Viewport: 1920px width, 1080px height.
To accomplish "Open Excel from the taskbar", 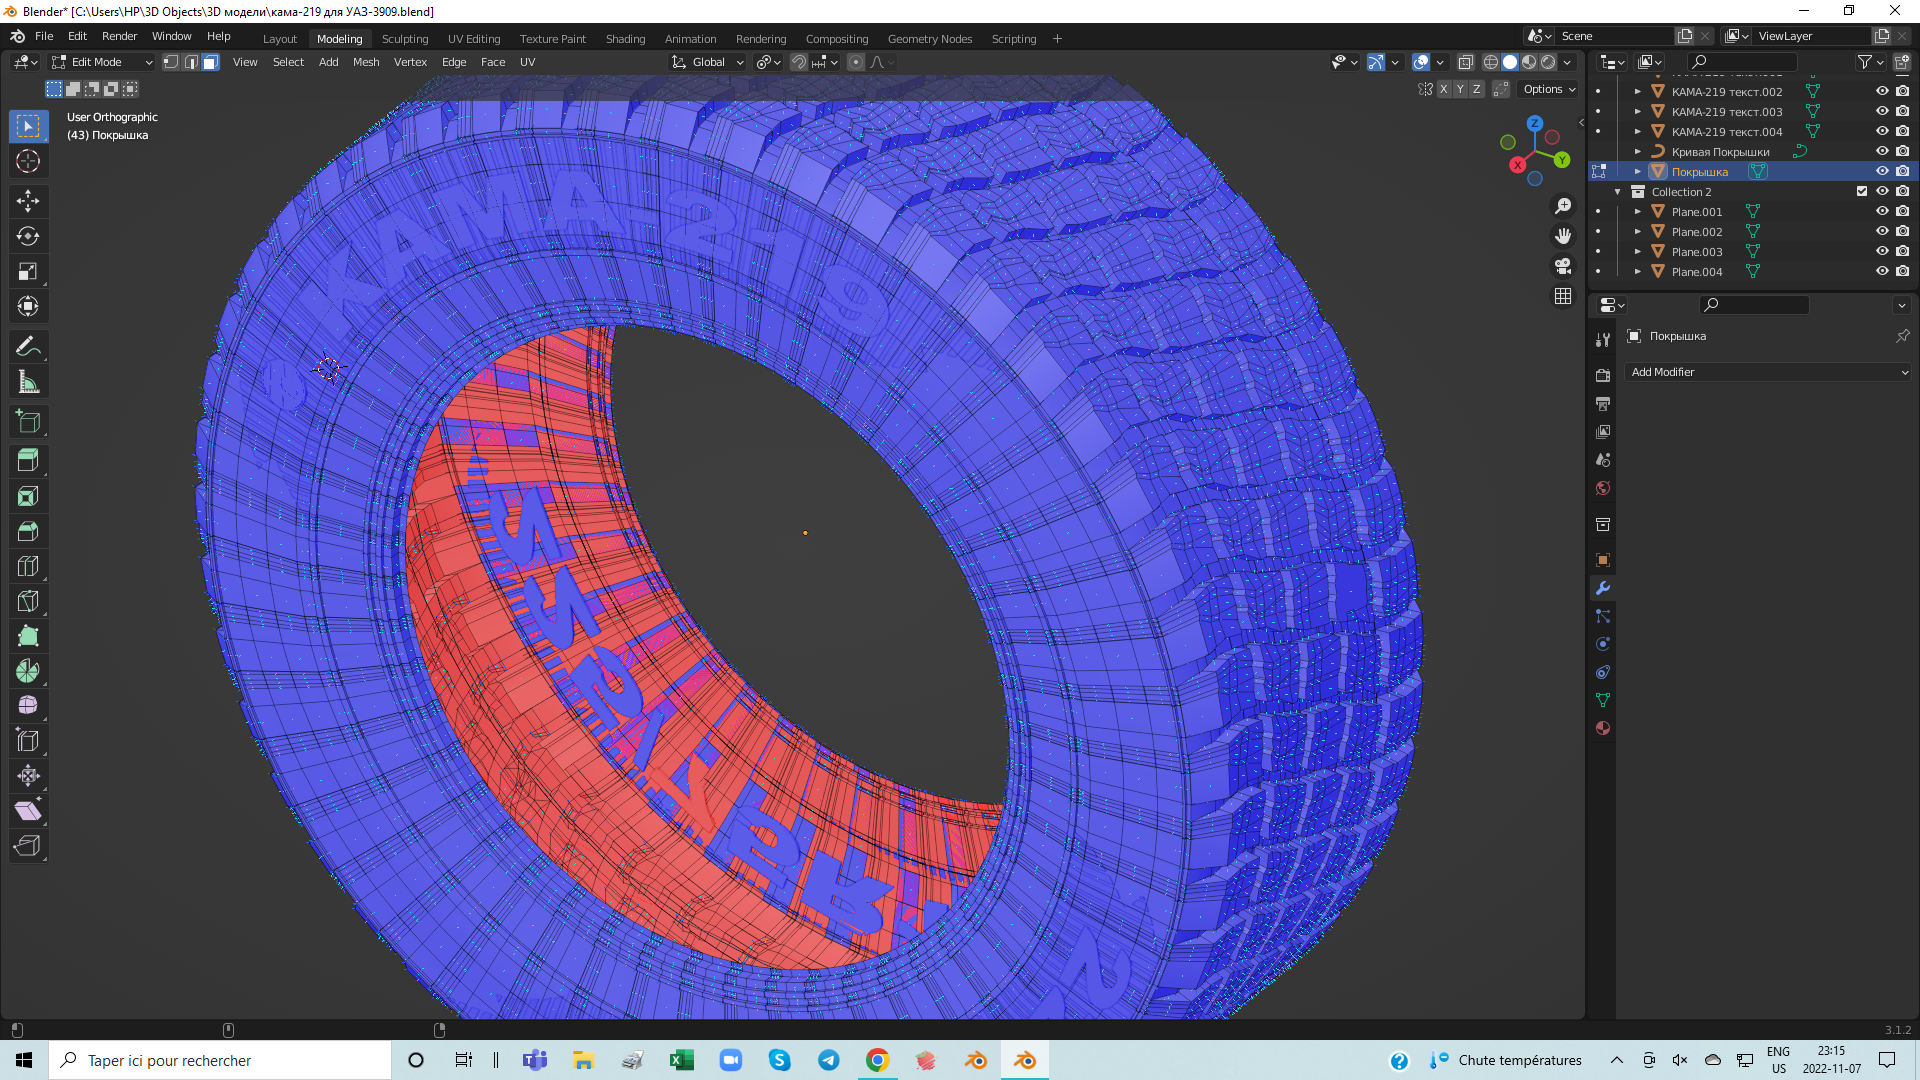I will tap(682, 1060).
